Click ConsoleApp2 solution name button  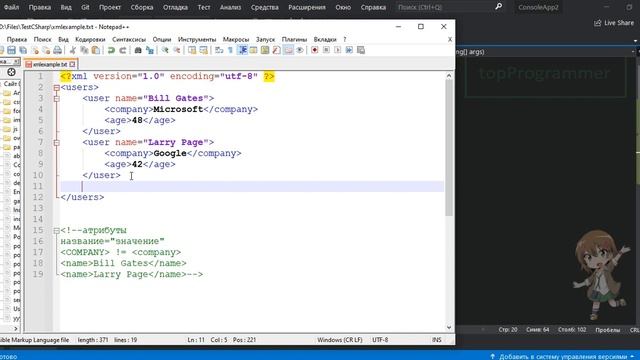538,7
